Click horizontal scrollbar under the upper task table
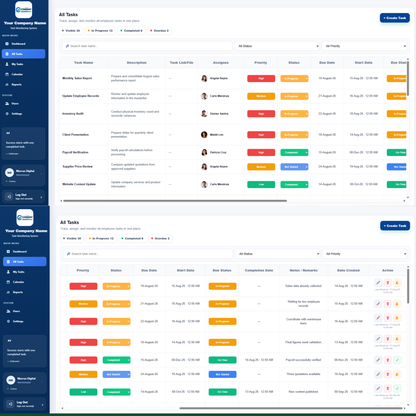 pos(175,201)
